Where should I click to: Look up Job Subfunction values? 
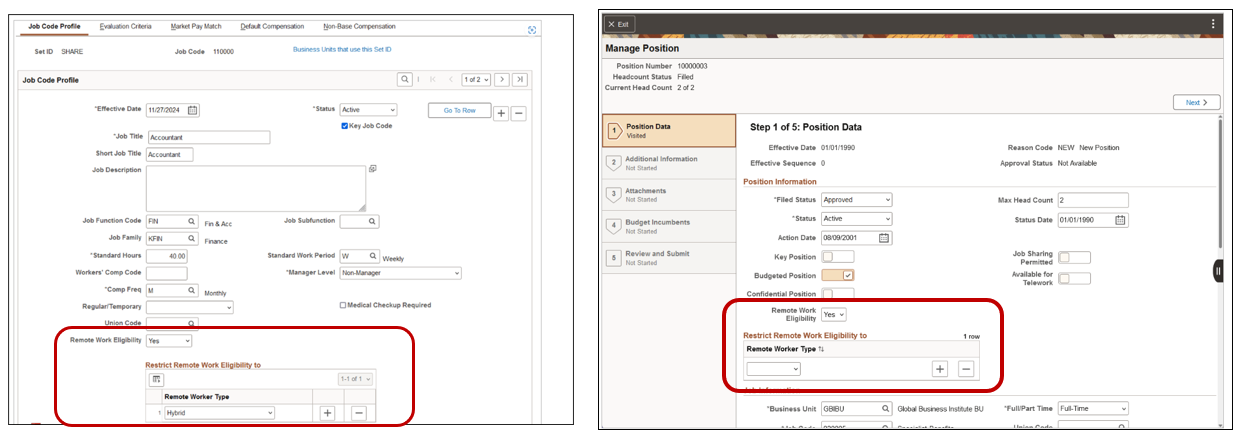(x=372, y=221)
